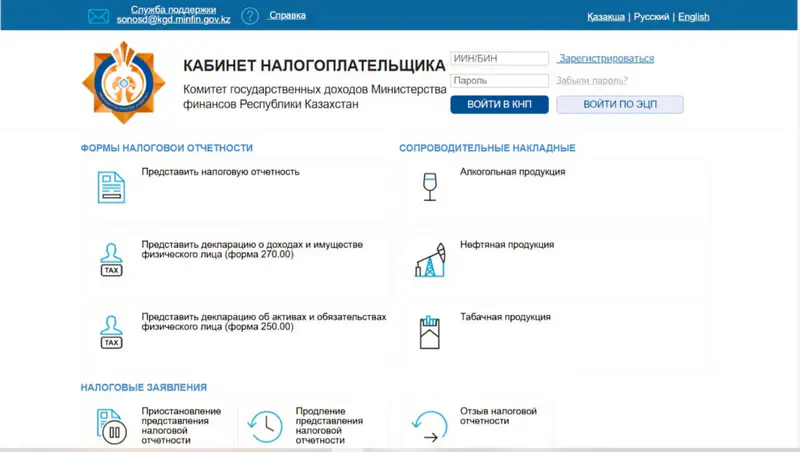Click the pause document suspension icon
Viewport: 800px width, 452px height.
111,427
